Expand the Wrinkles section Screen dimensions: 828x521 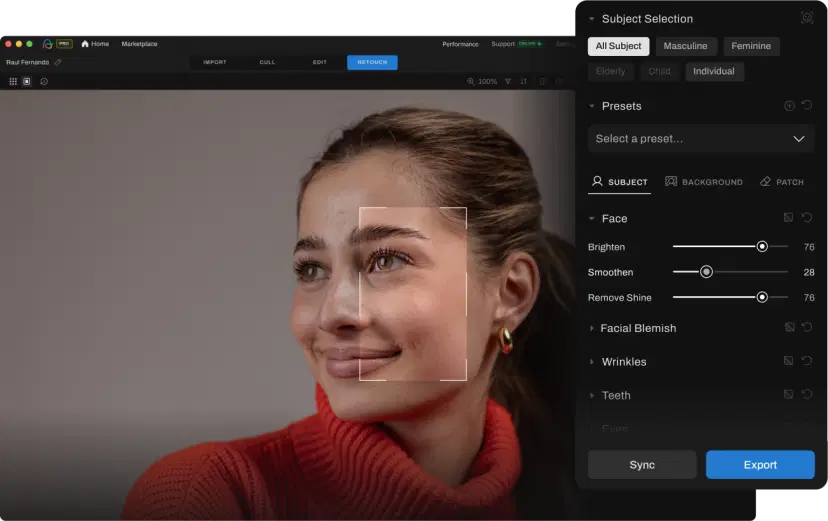(591, 362)
